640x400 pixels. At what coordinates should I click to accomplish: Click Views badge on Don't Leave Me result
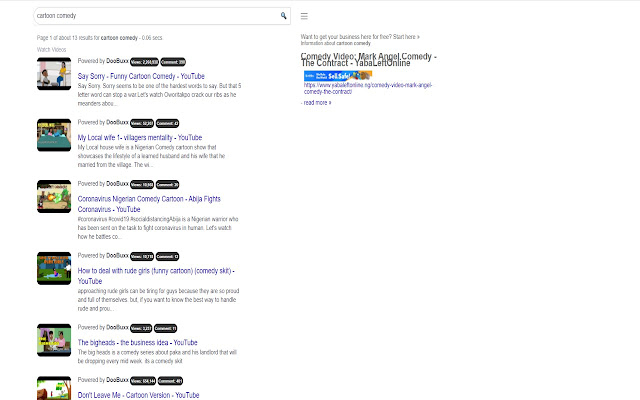tap(143, 381)
